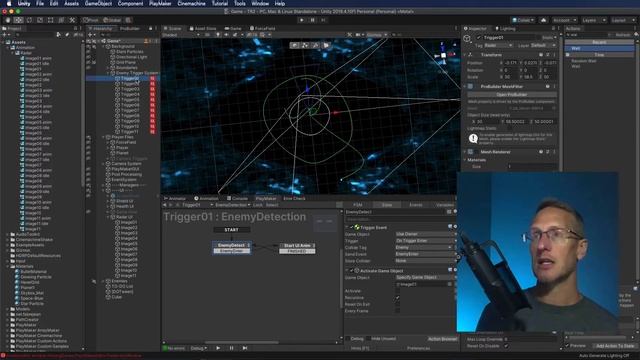Toggle the Hide Unused checkbox
Screen dimensions: 640x360
[369, 339]
